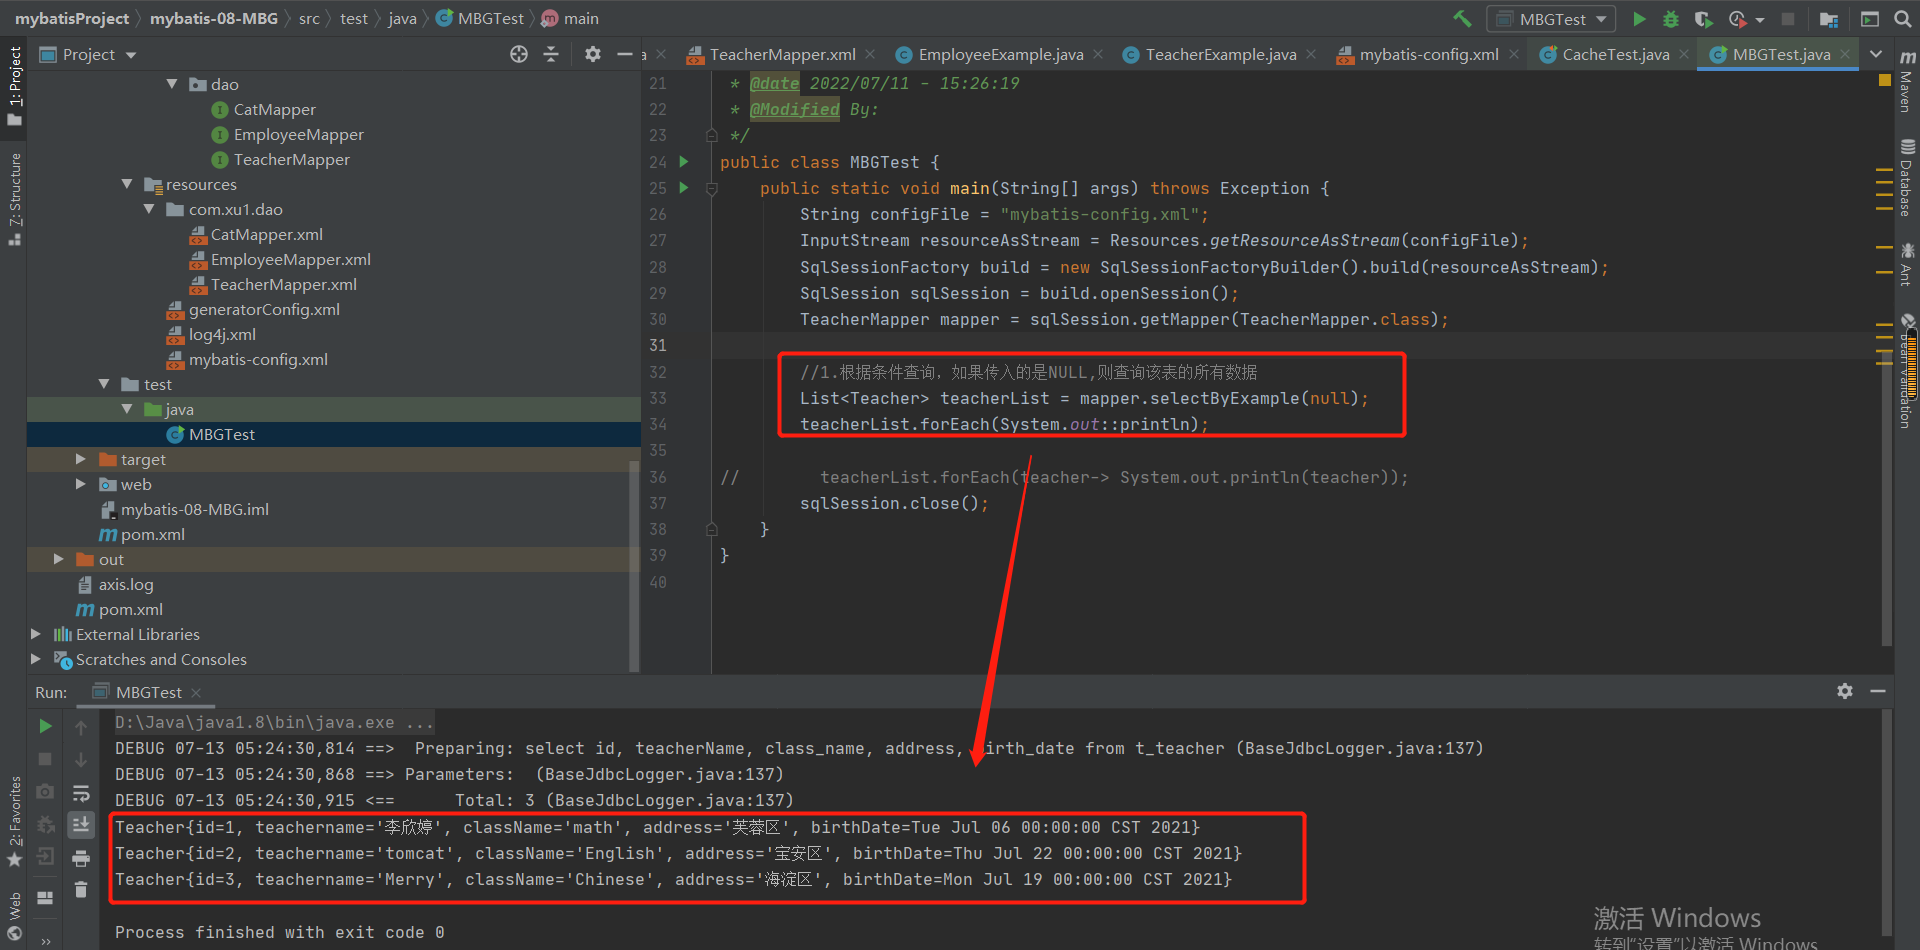Expand External Libraries node
Image resolution: width=1920 pixels, height=950 pixels.
point(36,634)
